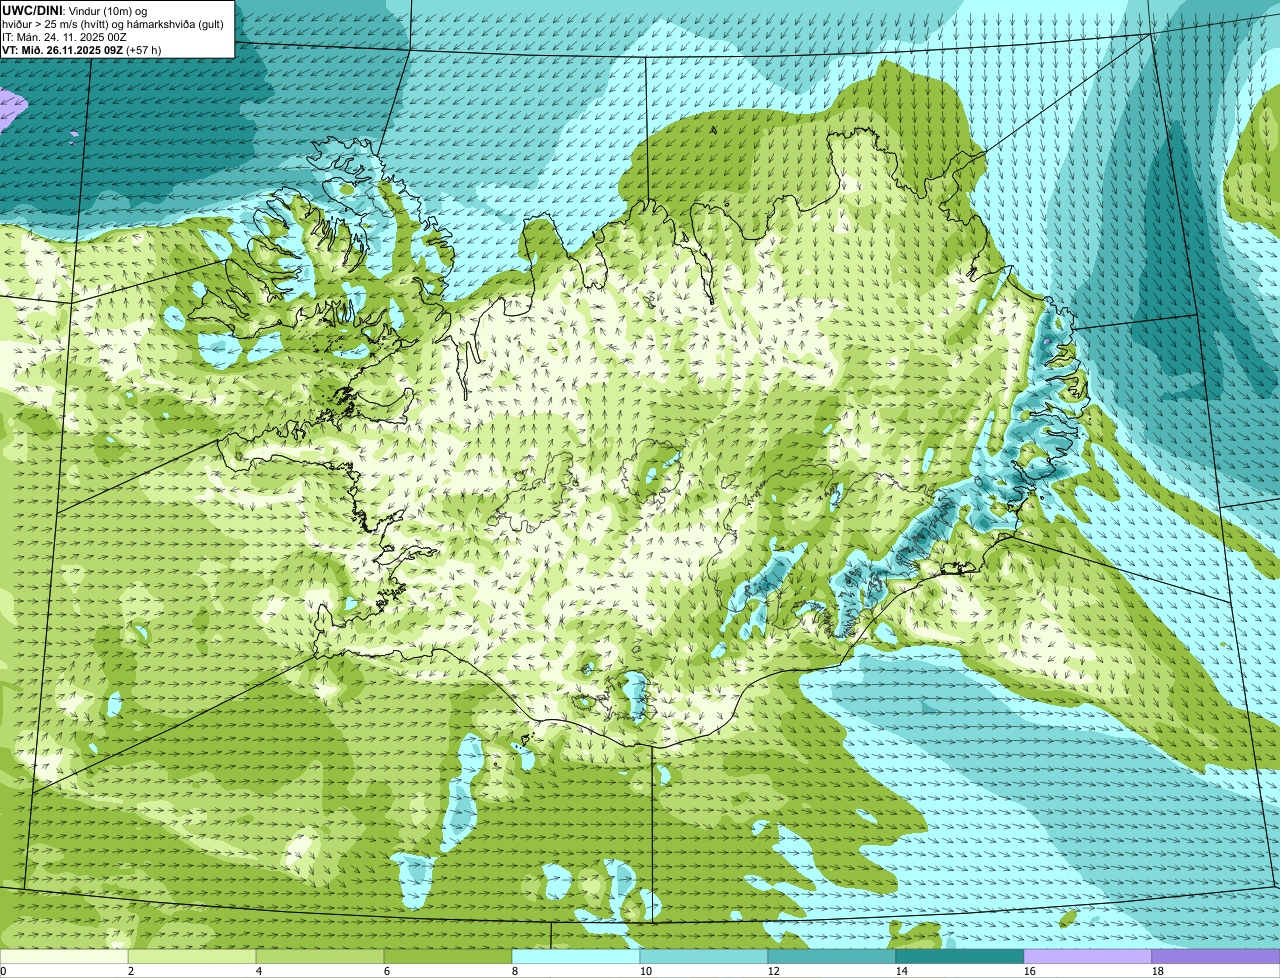
Task: Click the legend scale label '0'
Action: pyautogui.click(x=3, y=971)
